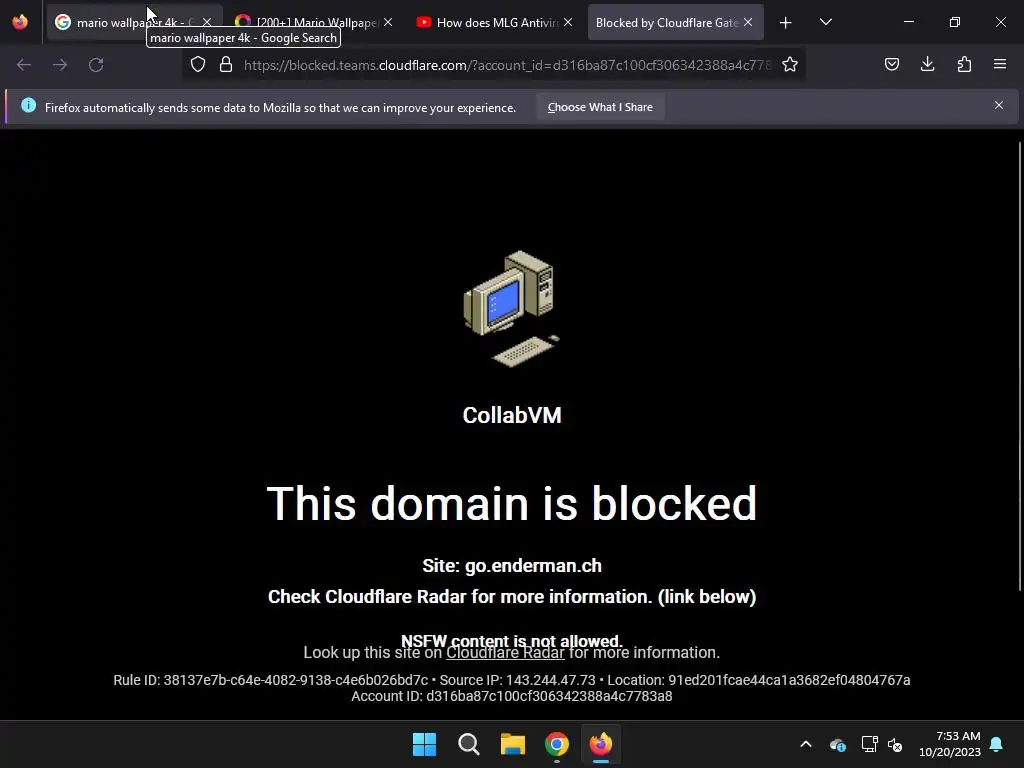Open the tracking protection shield icon
The image size is (1024, 768).
(x=198, y=64)
